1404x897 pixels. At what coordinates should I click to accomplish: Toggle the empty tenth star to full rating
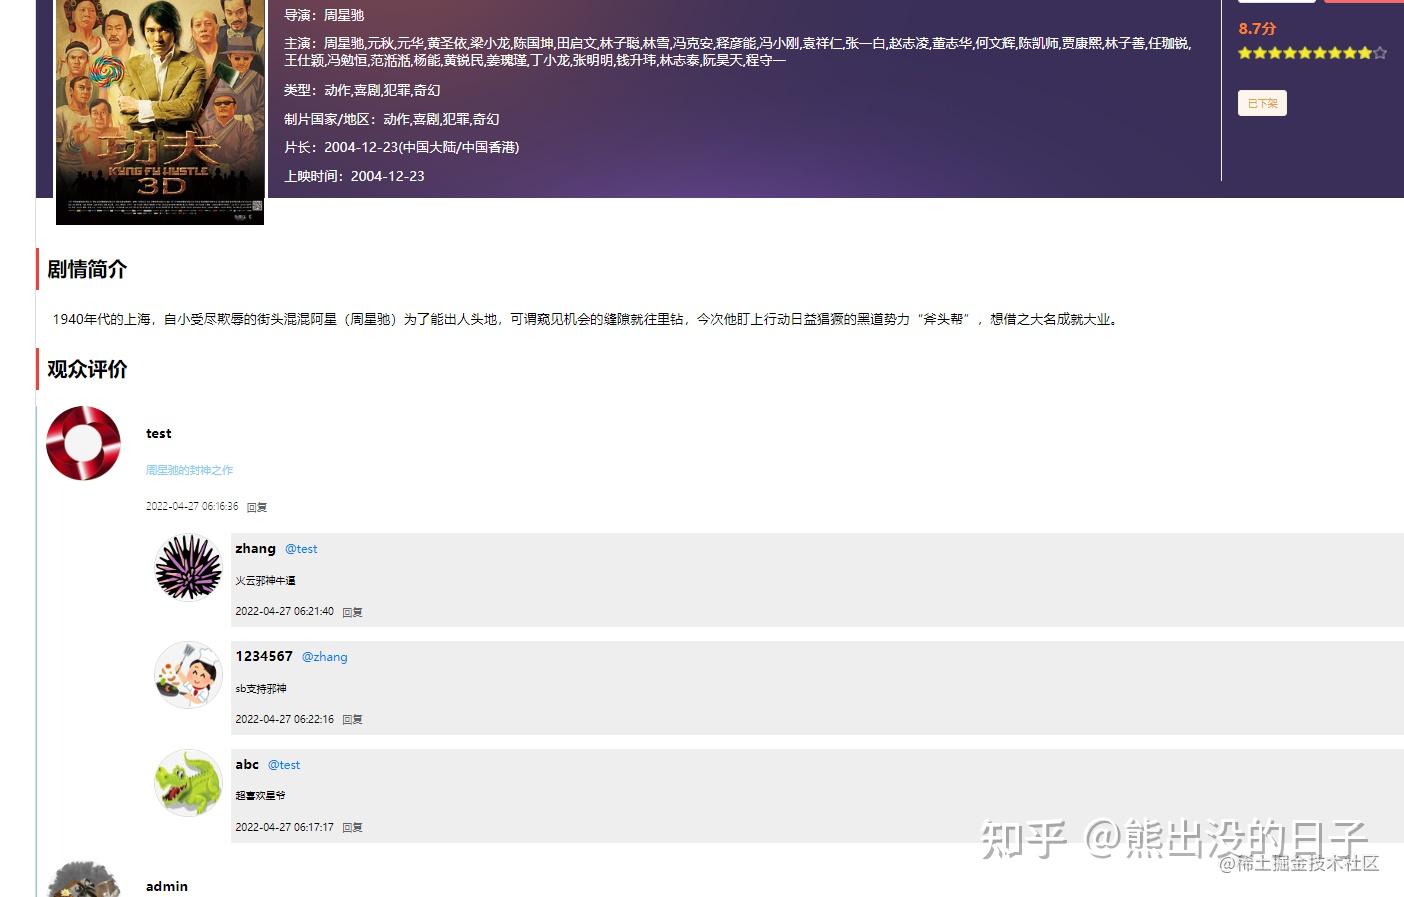click(1379, 53)
